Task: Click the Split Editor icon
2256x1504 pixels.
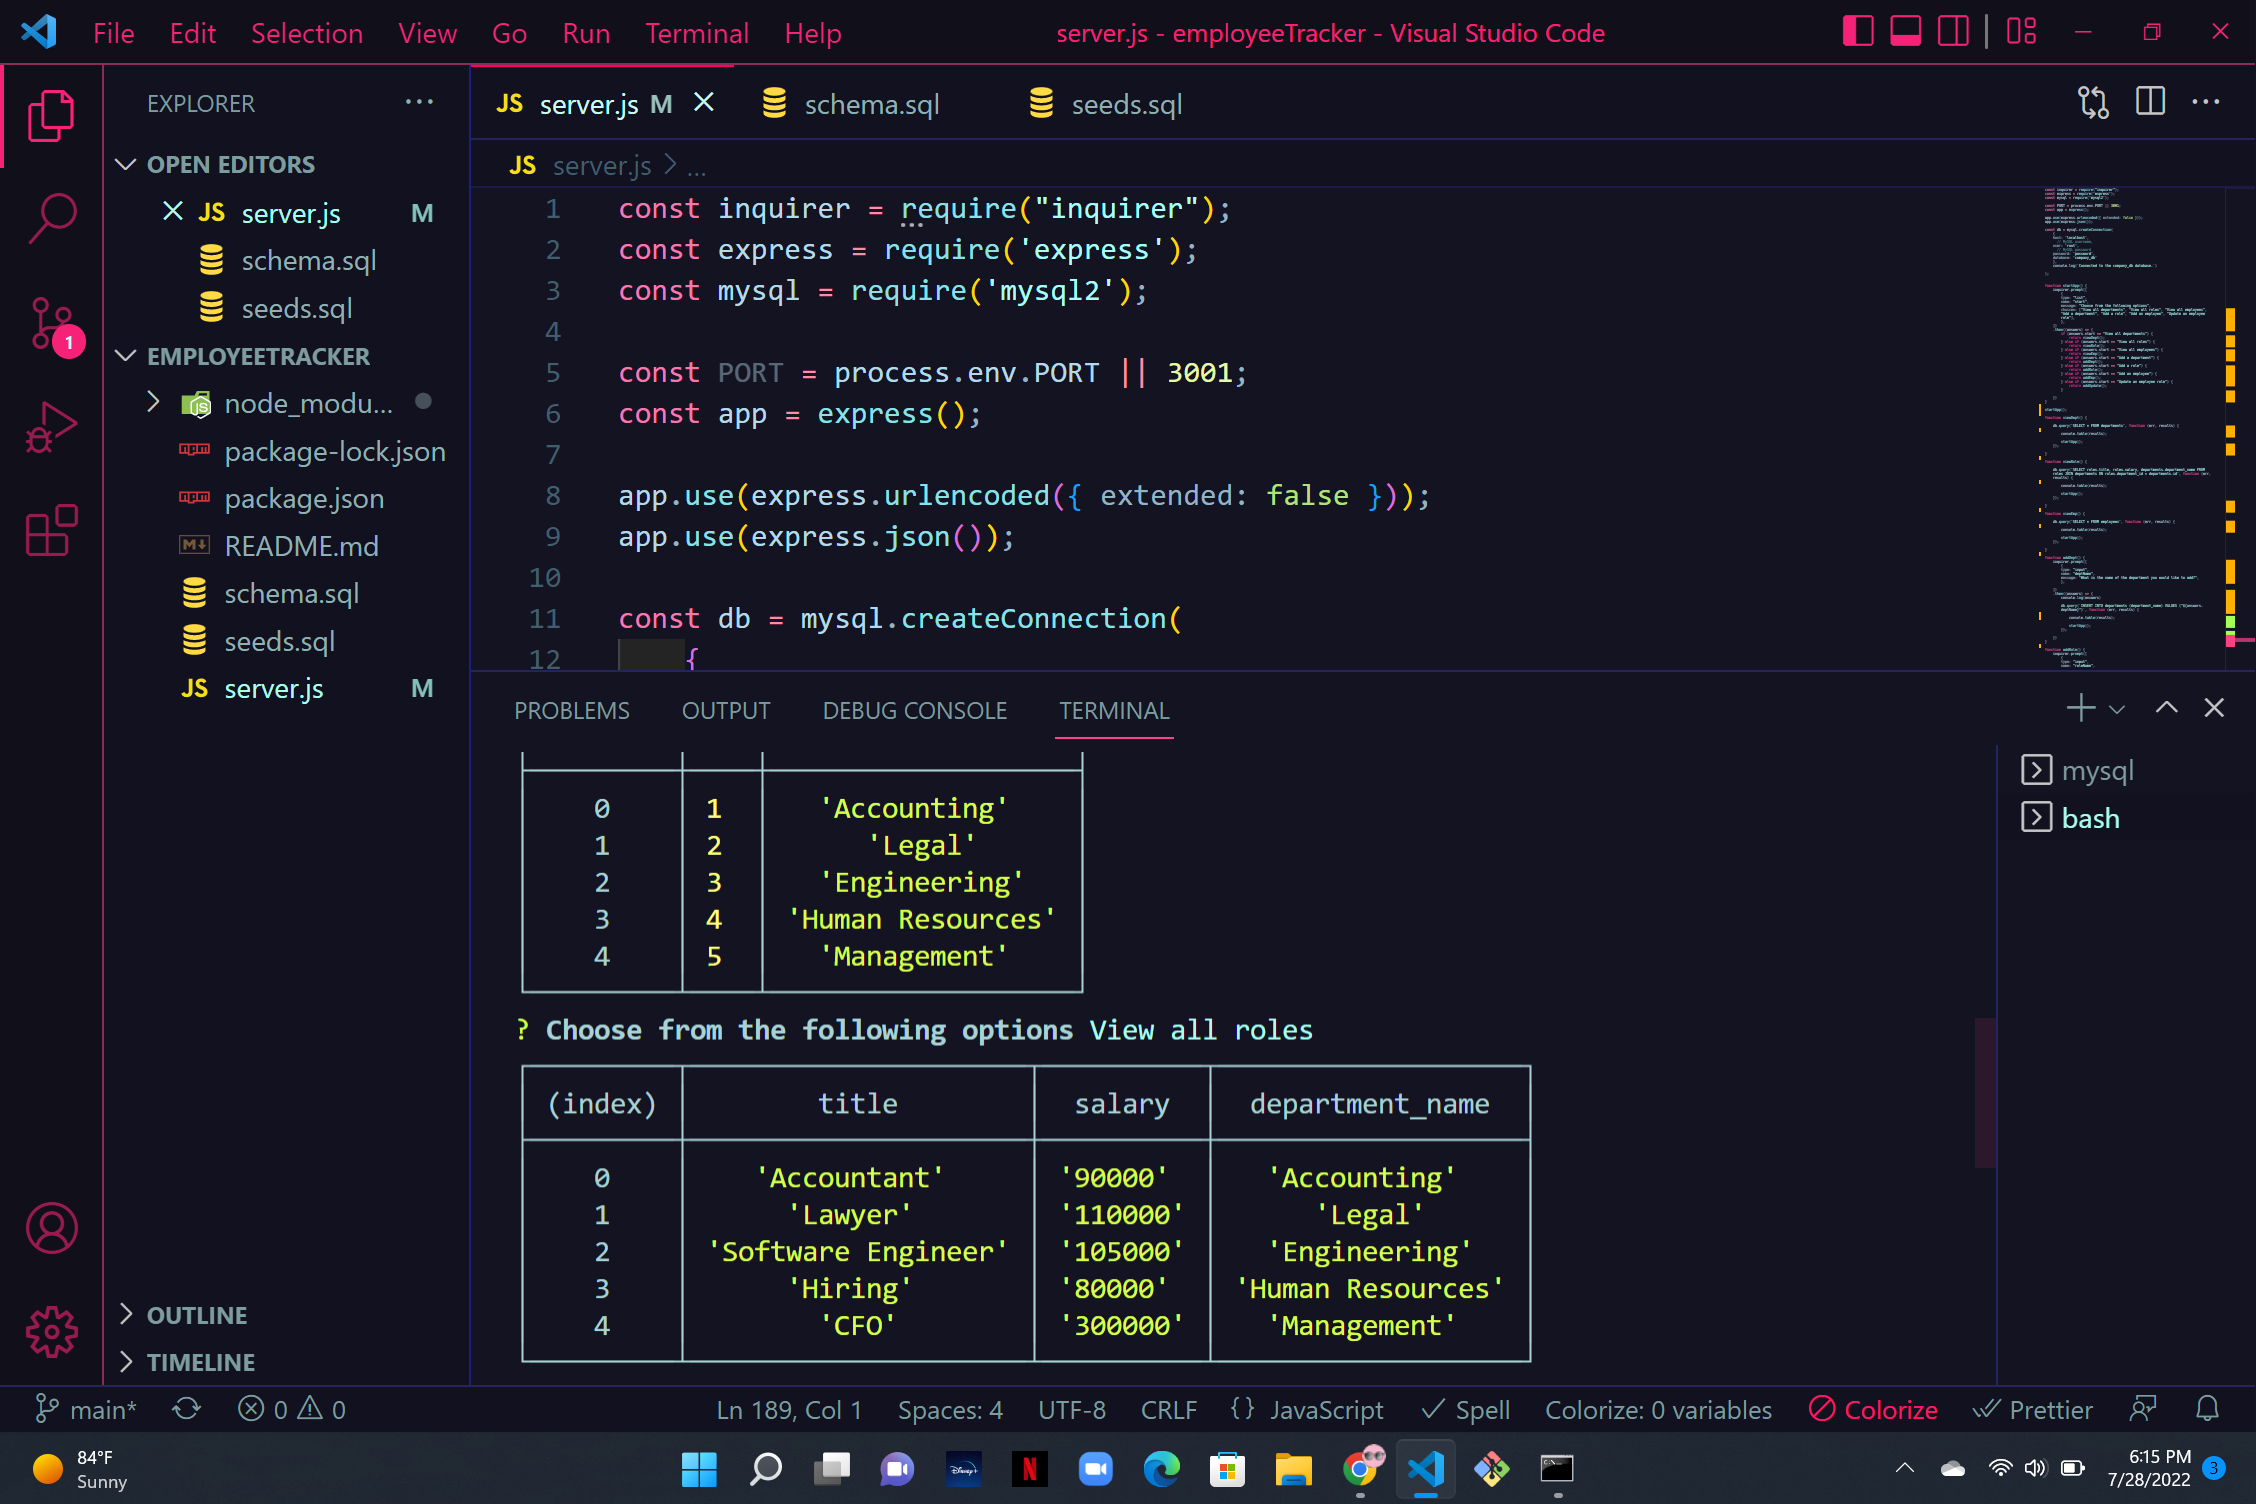Action: [x=2150, y=101]
